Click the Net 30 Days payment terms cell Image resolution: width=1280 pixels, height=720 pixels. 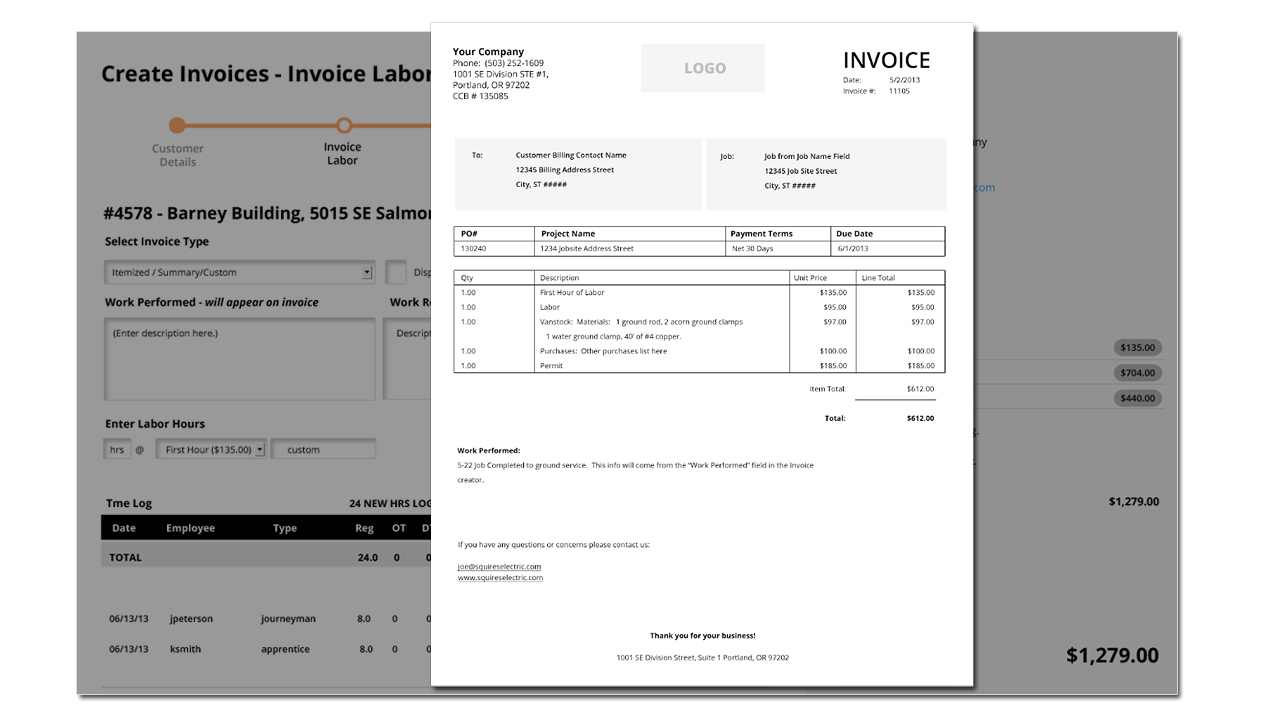click(x=752, y=249)
